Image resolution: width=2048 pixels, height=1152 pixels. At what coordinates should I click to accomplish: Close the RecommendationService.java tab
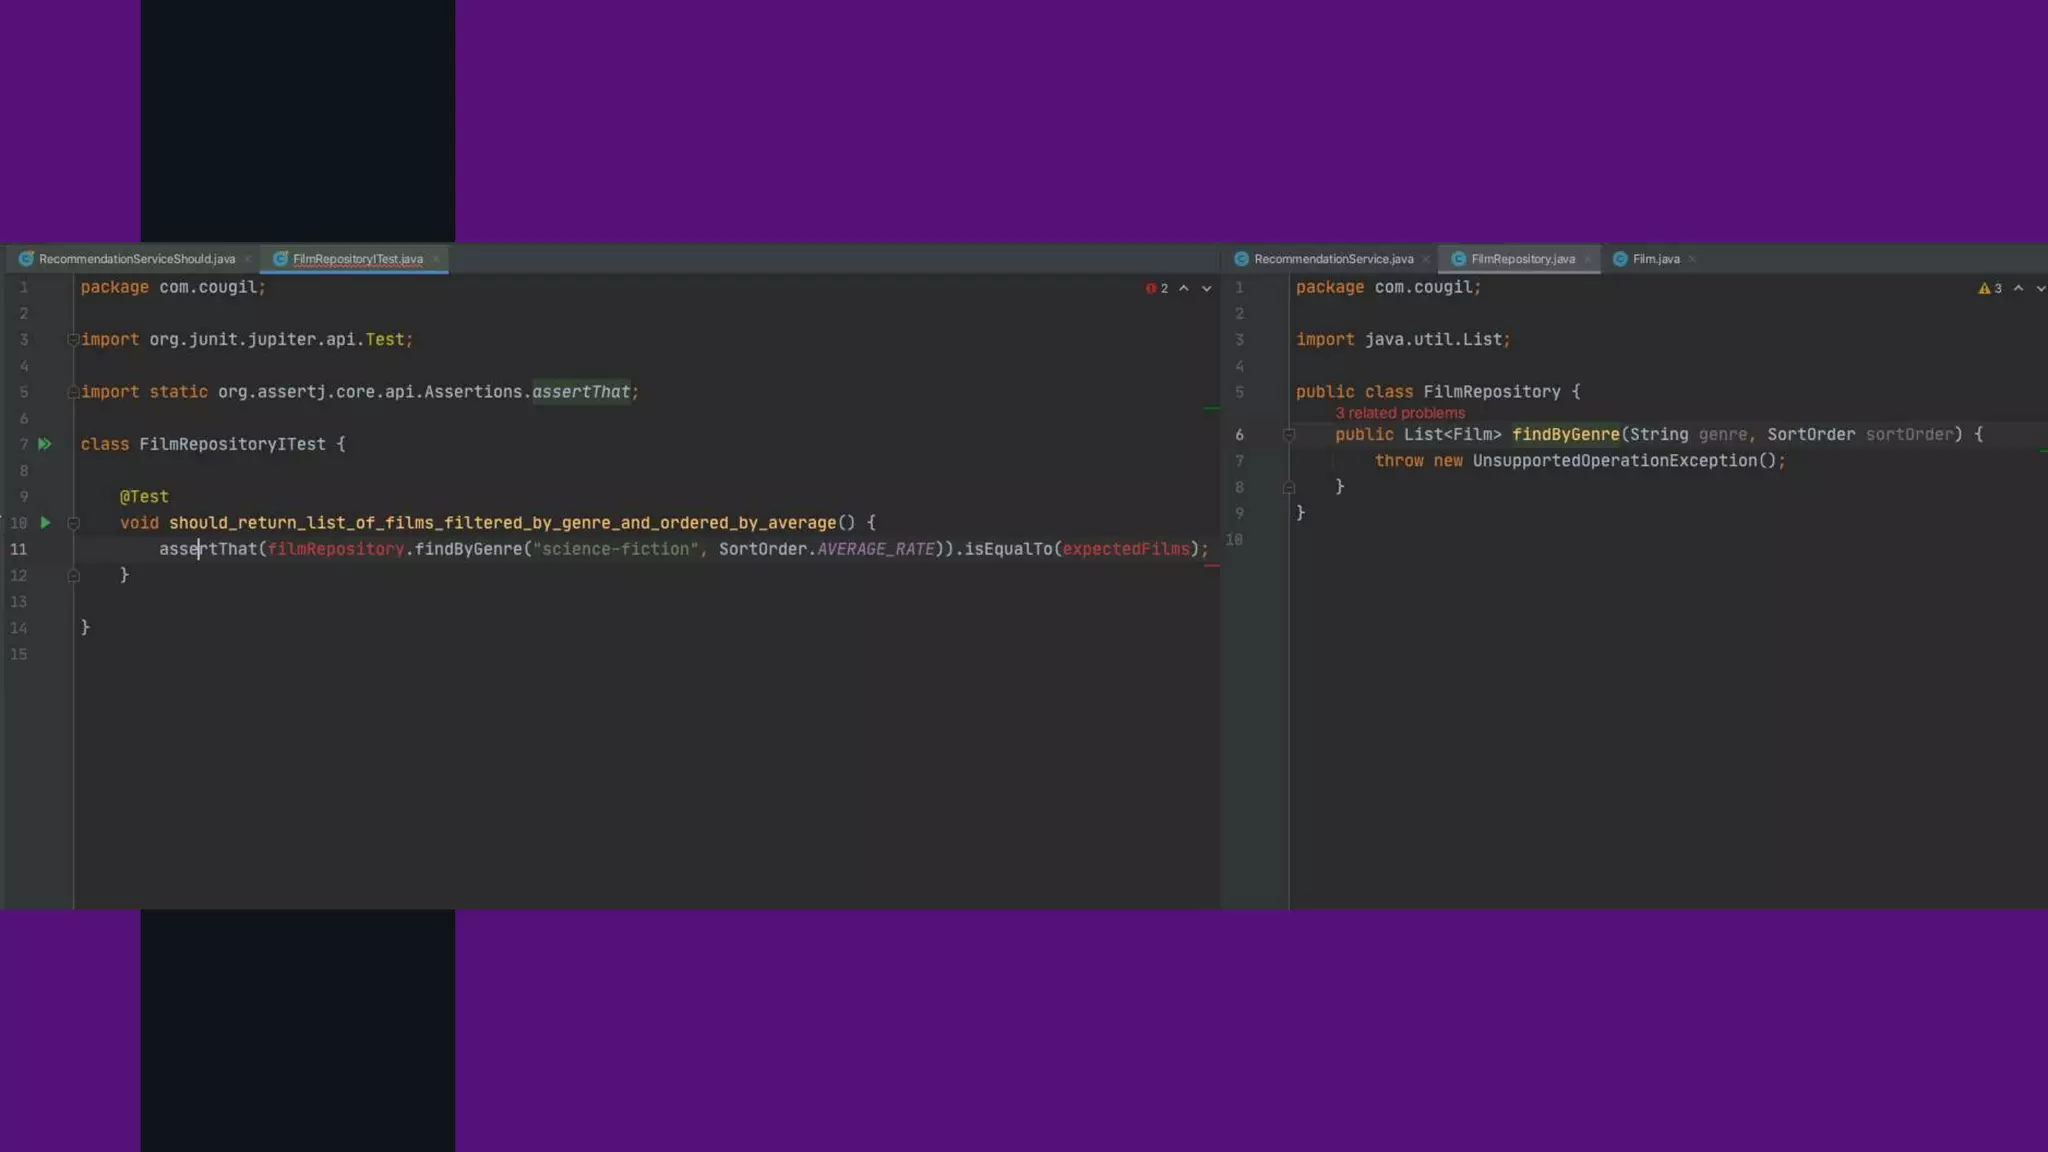[1425, 259]
